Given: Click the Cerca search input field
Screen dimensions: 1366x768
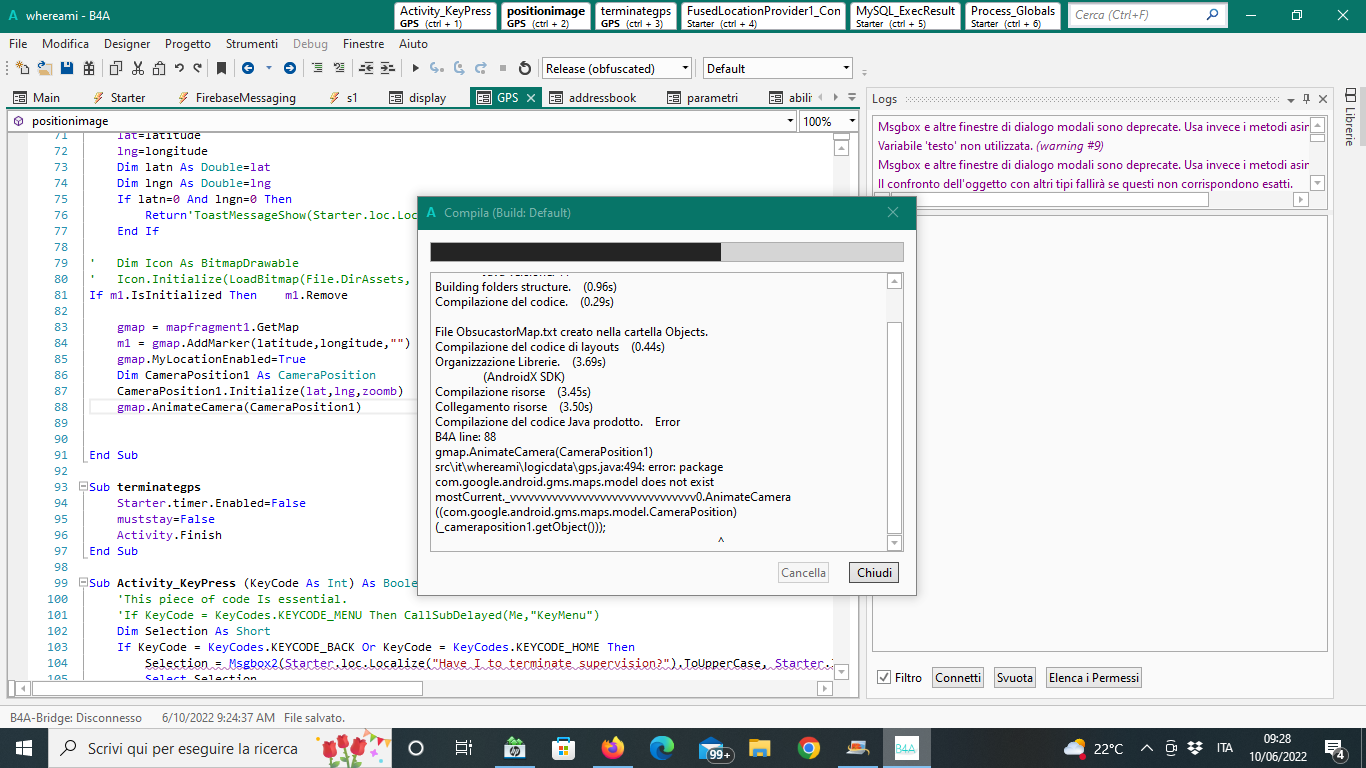Looking at the screenshot, I should coord(1137,15).
